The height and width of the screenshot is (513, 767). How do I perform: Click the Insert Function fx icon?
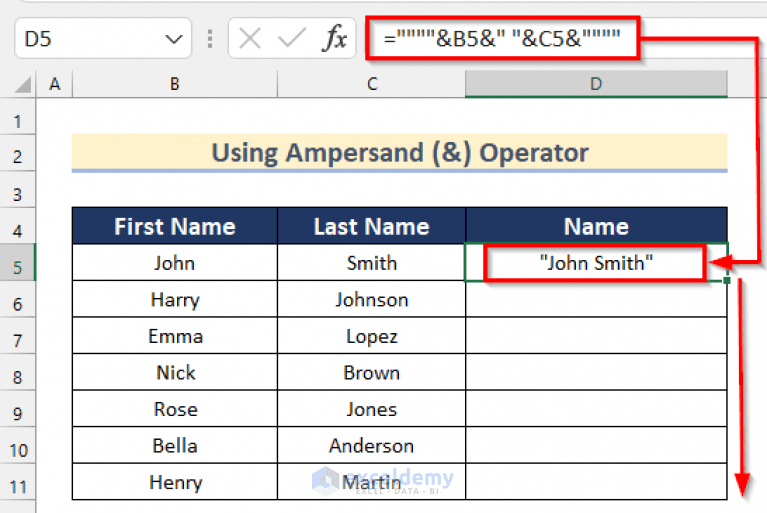click(335, 38)
